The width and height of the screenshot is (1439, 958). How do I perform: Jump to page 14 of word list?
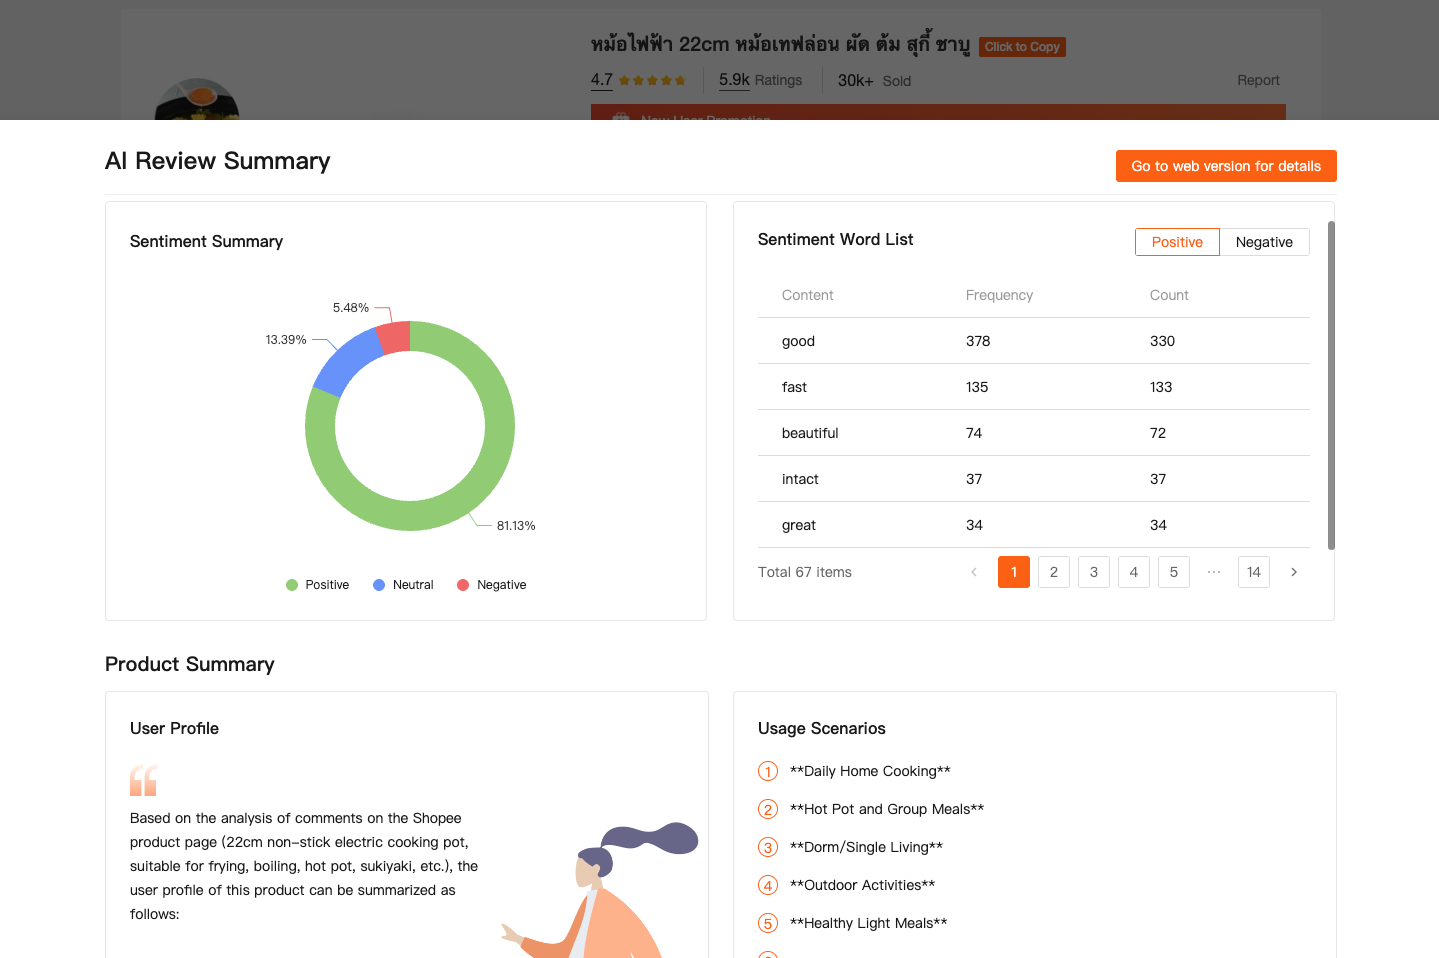point(1253,572)
